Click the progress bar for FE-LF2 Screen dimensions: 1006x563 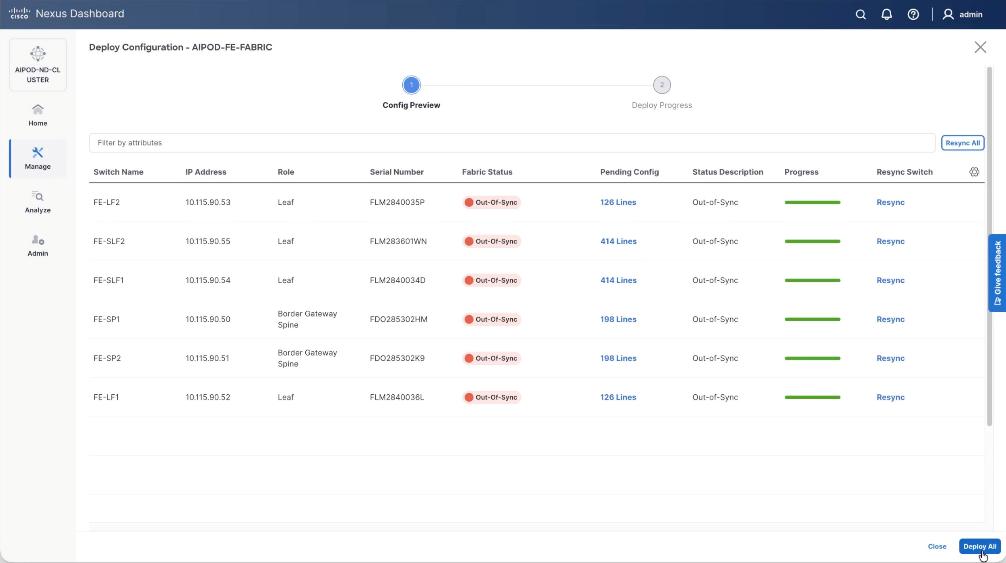812,203
